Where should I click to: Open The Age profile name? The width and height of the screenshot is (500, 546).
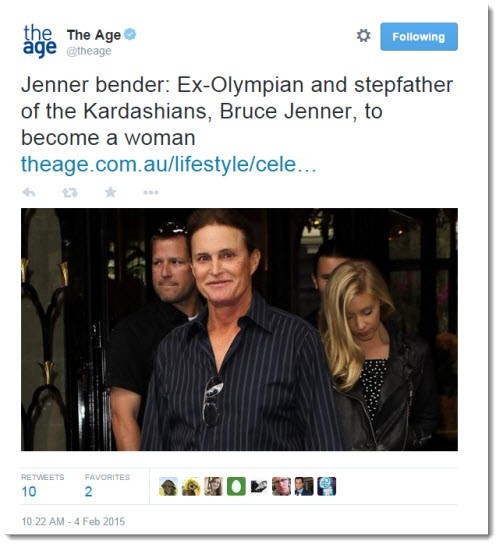tap(94, 35)
